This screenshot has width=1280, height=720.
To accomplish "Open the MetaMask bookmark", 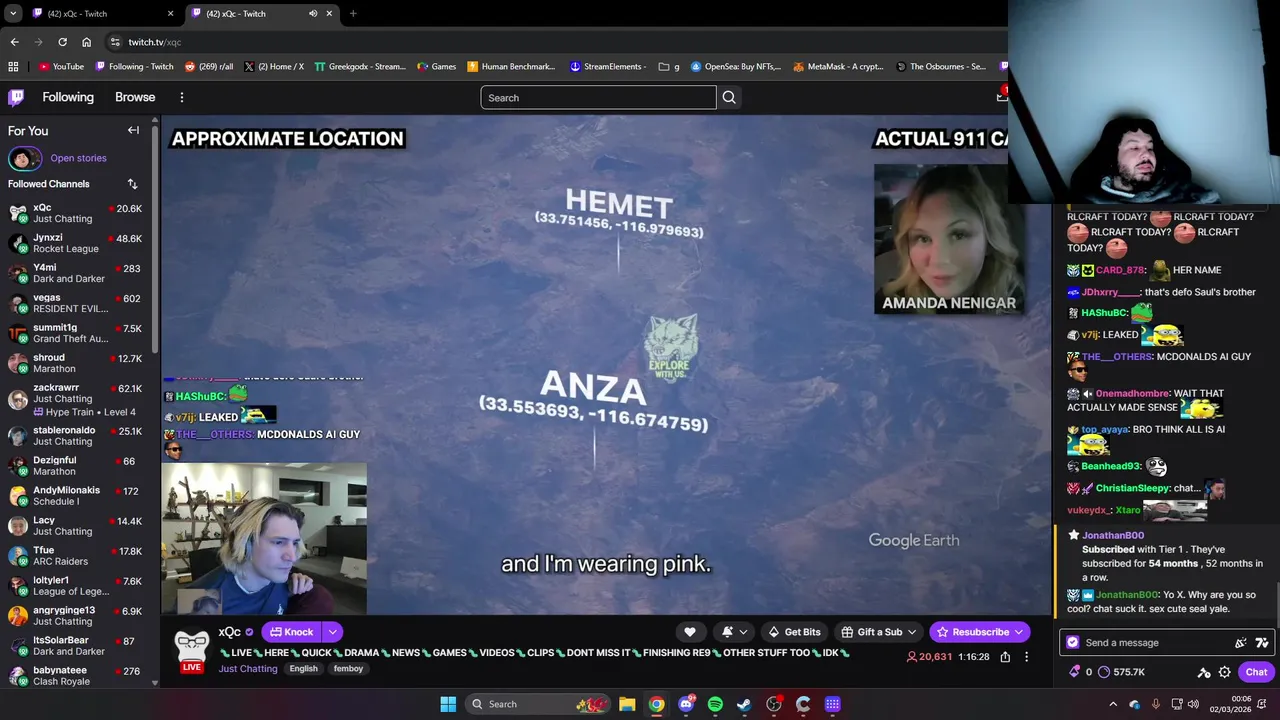I will point(838,67).
